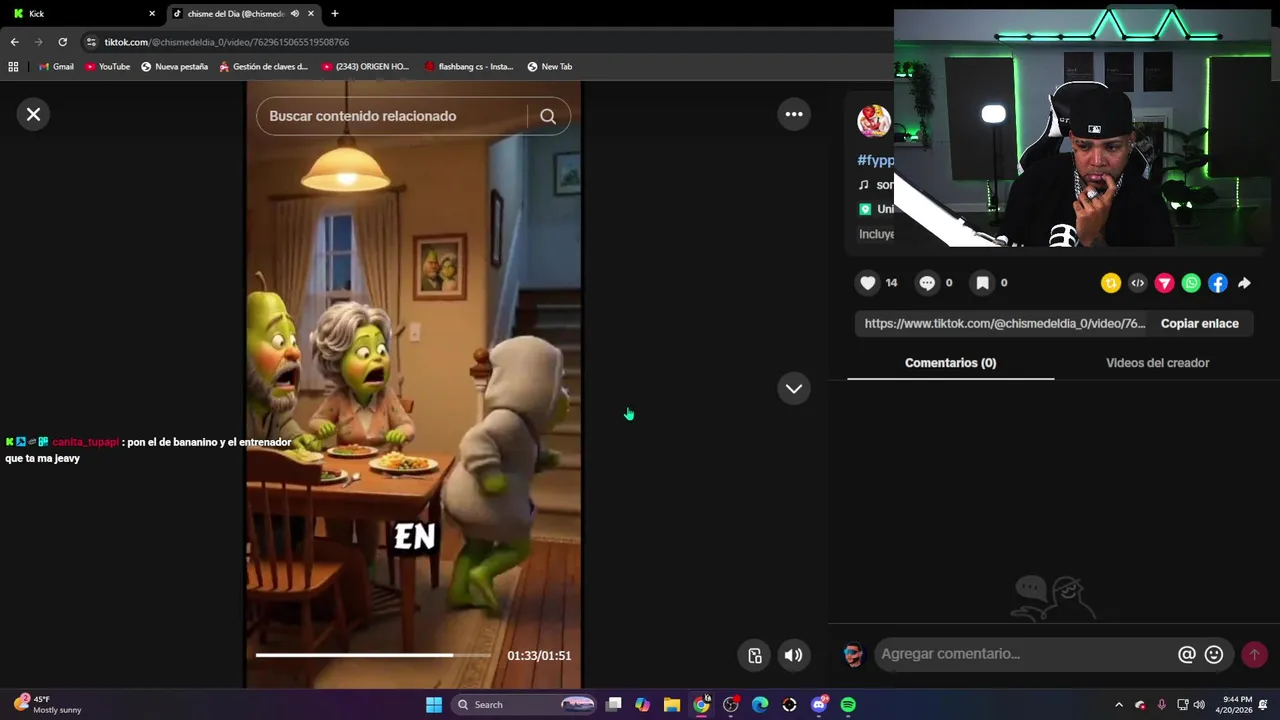Click 'Copiar enlace' button

coord(1200,324)
